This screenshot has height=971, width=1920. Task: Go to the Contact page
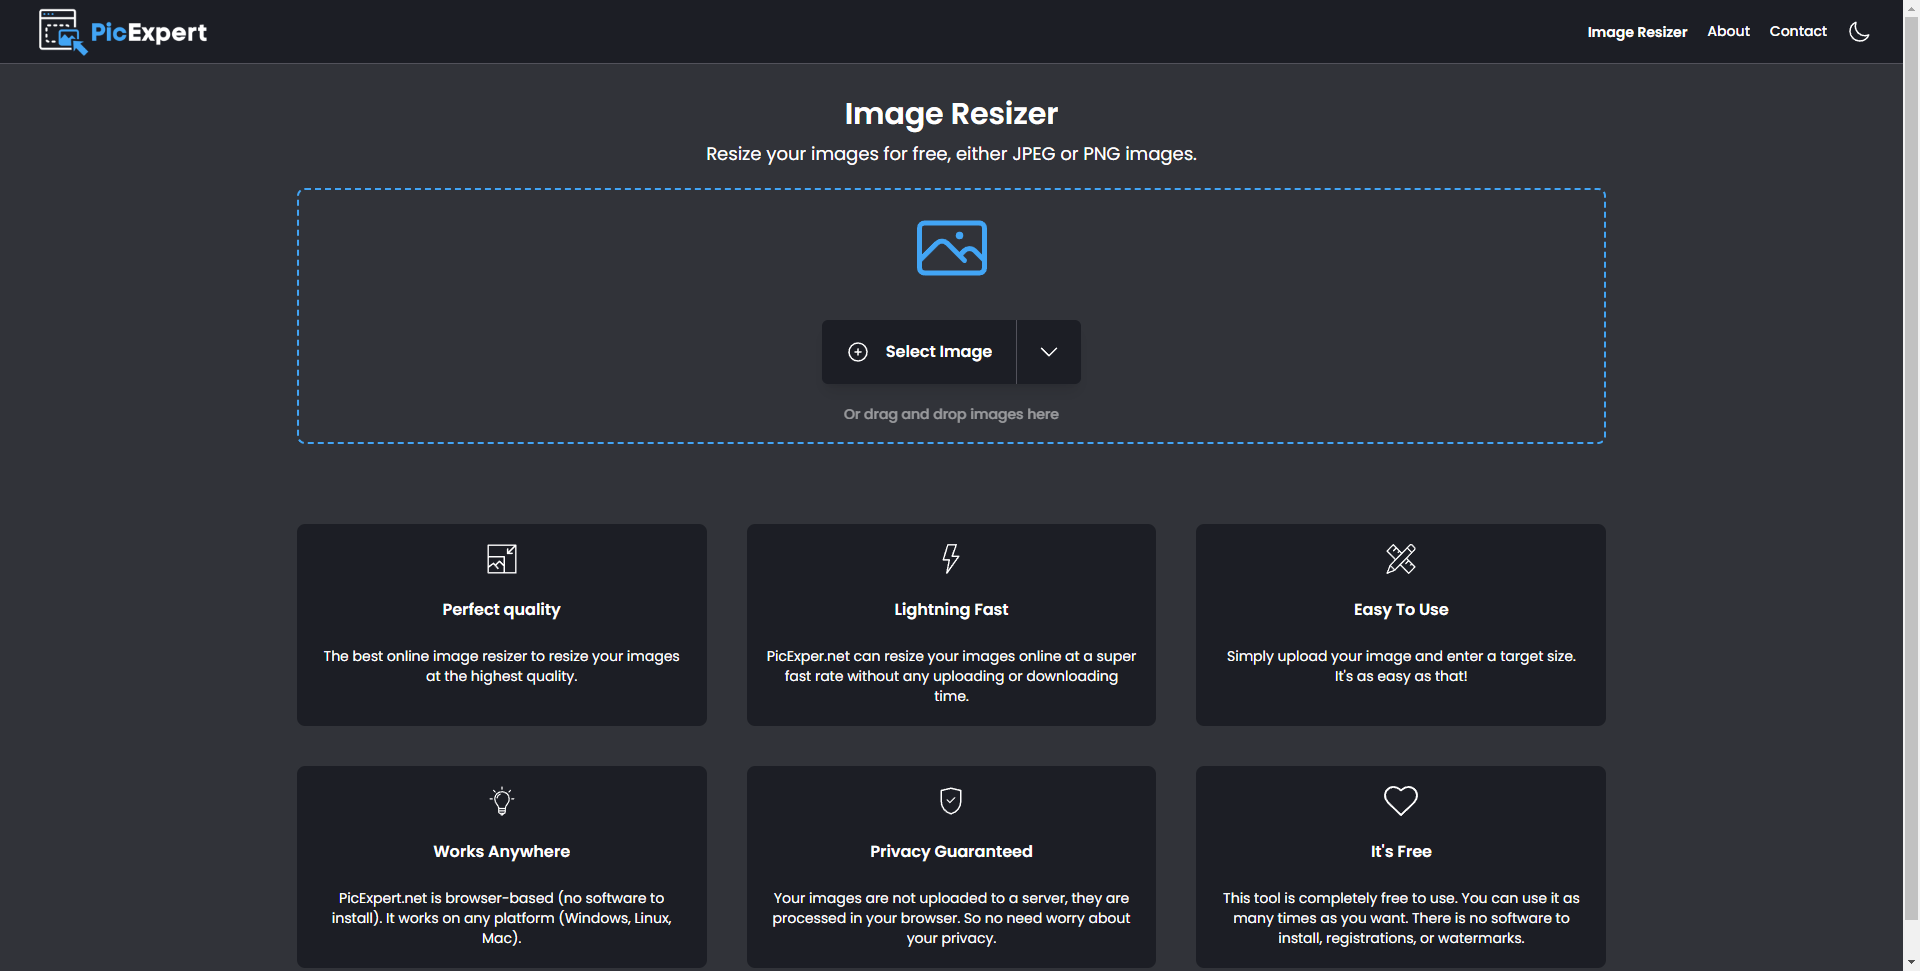[1797, 32]
